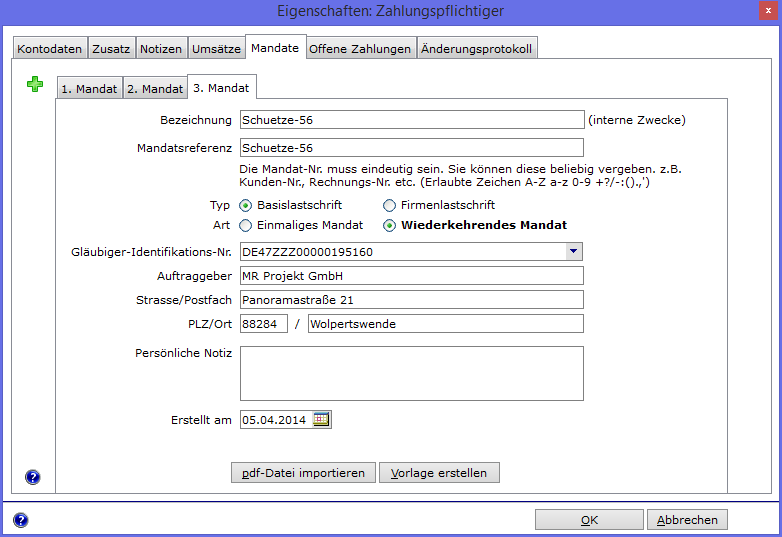Edit the Auftraggeber field
782x537 pixels.
[412, 276]
